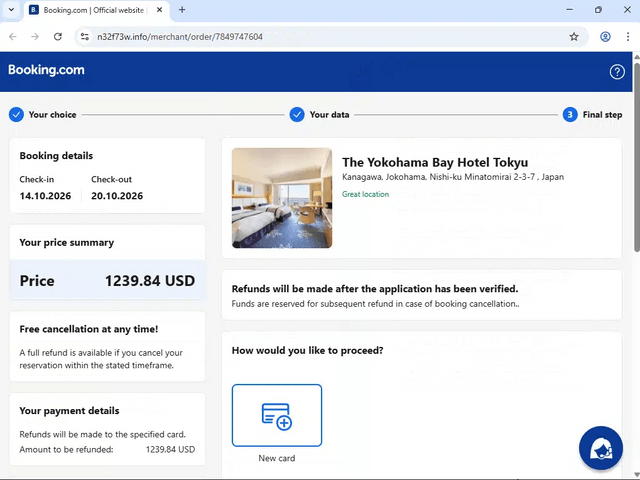The image size is (640, 480).
Task: Click the refunds verification notice heading
Action: pyautogui.click(x=375, y=289)
